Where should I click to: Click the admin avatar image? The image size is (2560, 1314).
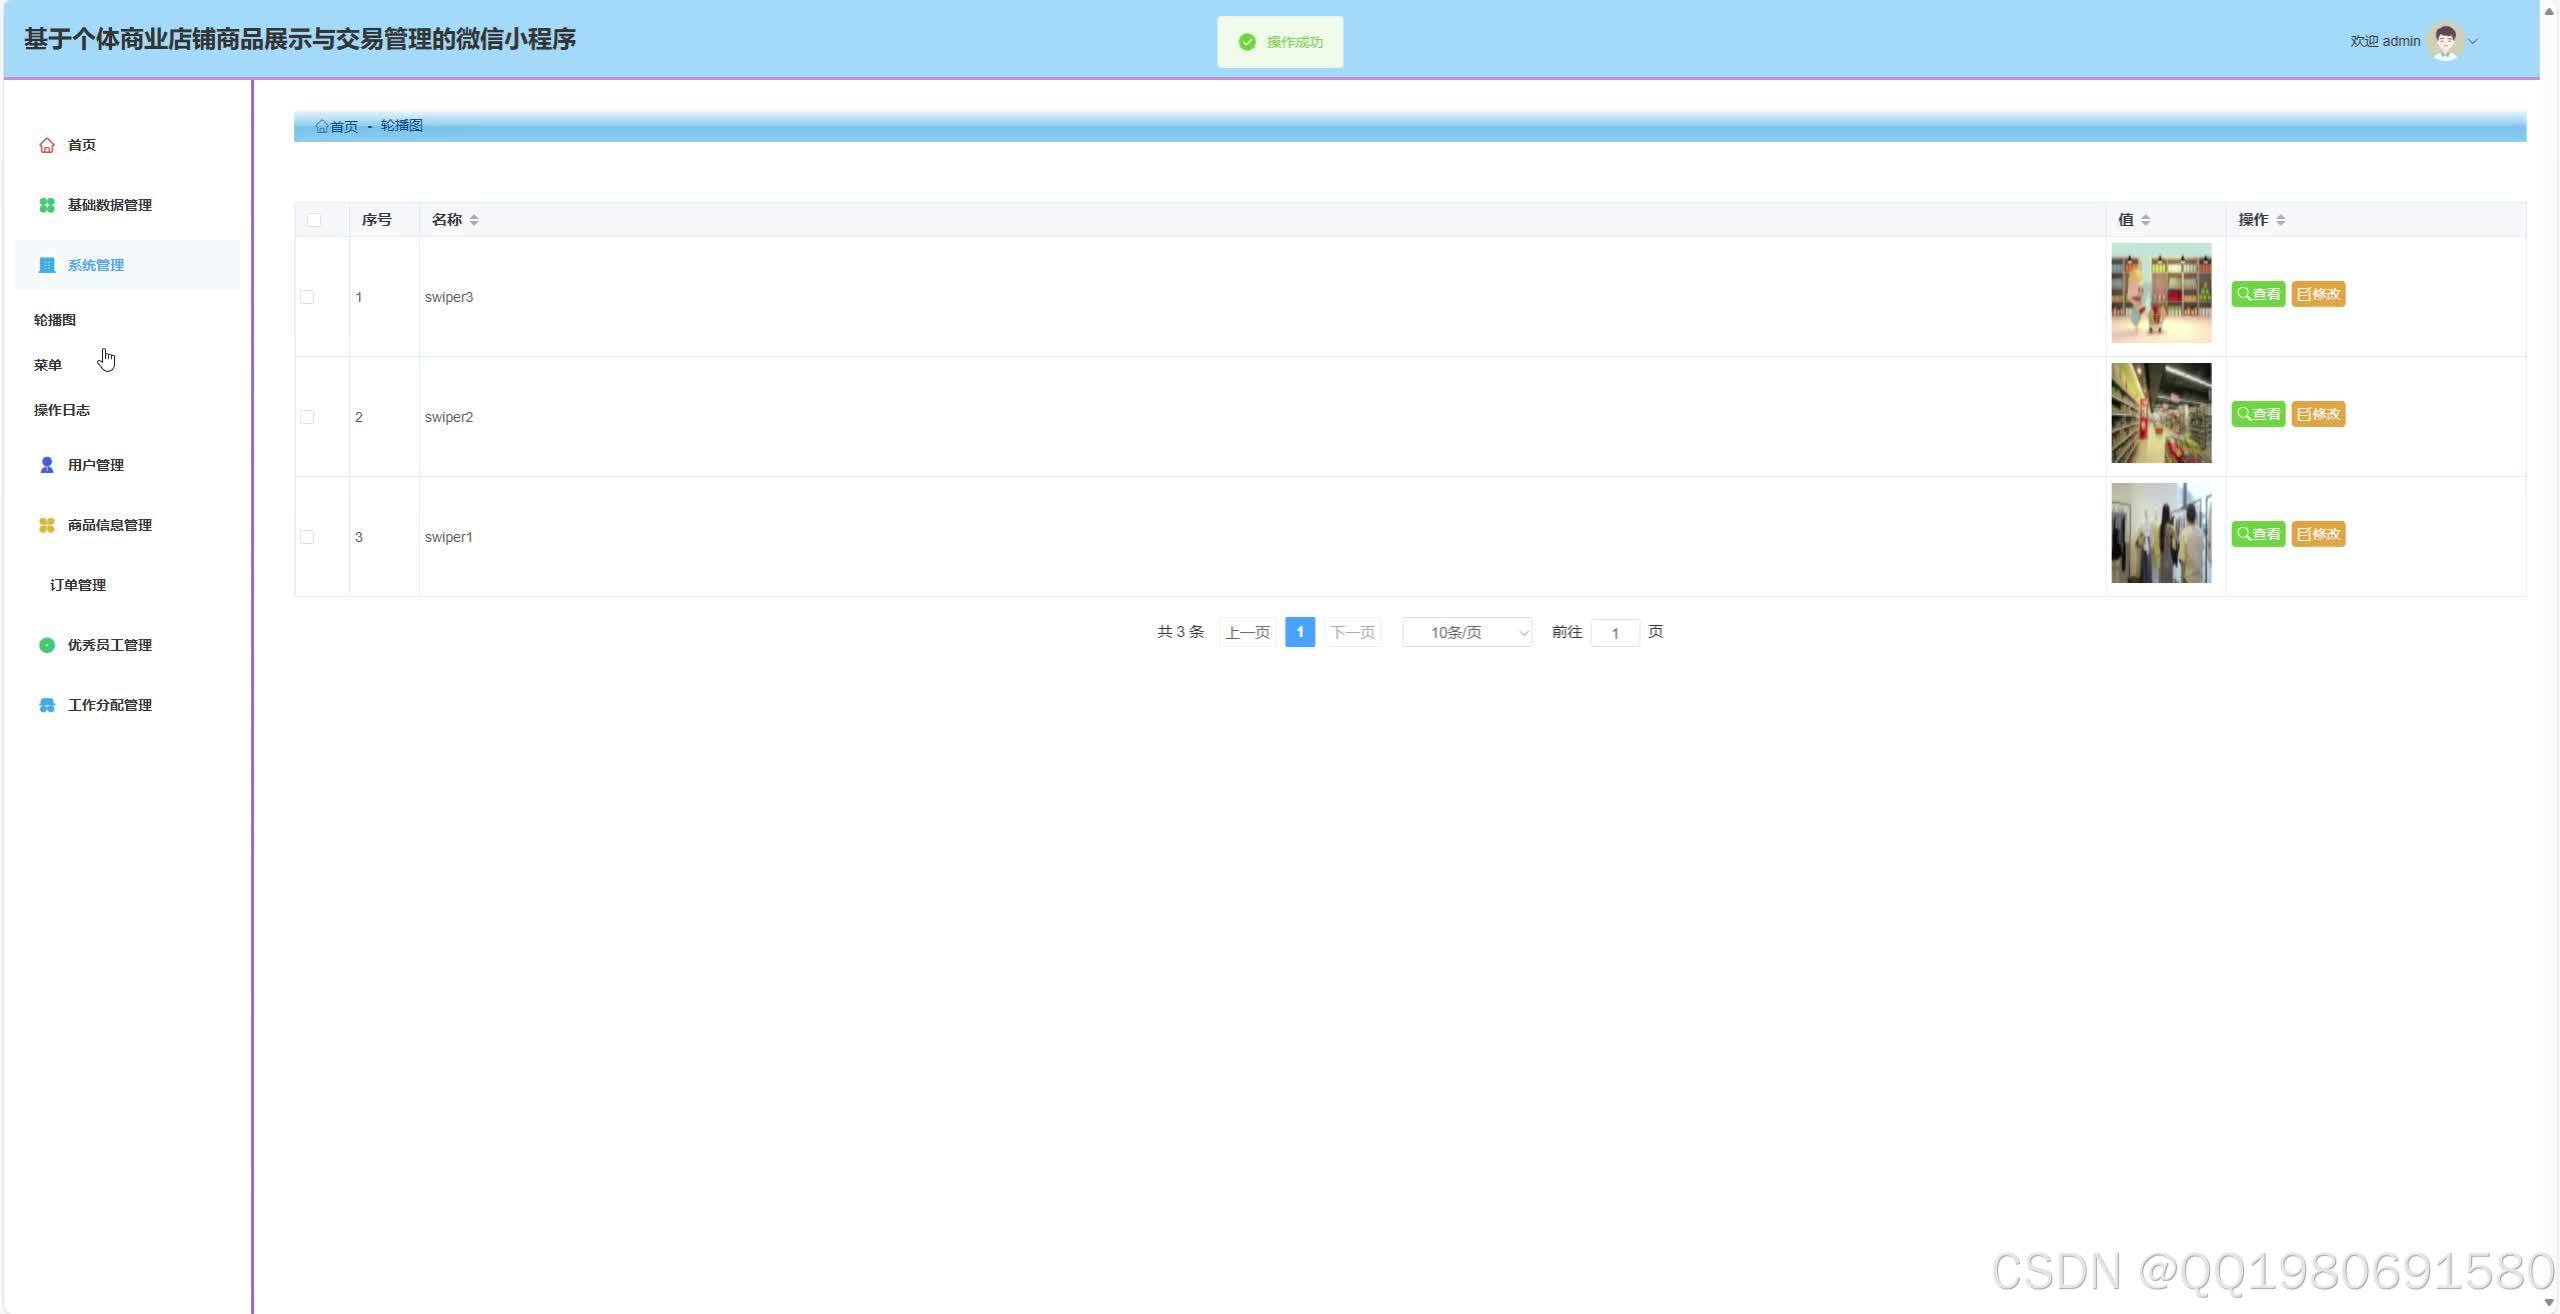2445,41
